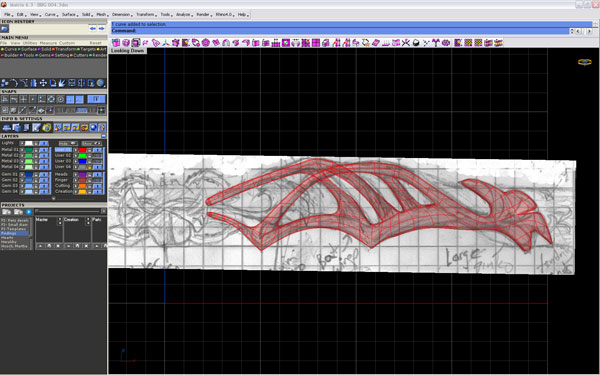Viewport: 600px width, 375px height.
Task: Click the first snap icon in Snaps row
Action: pos(5,99)
